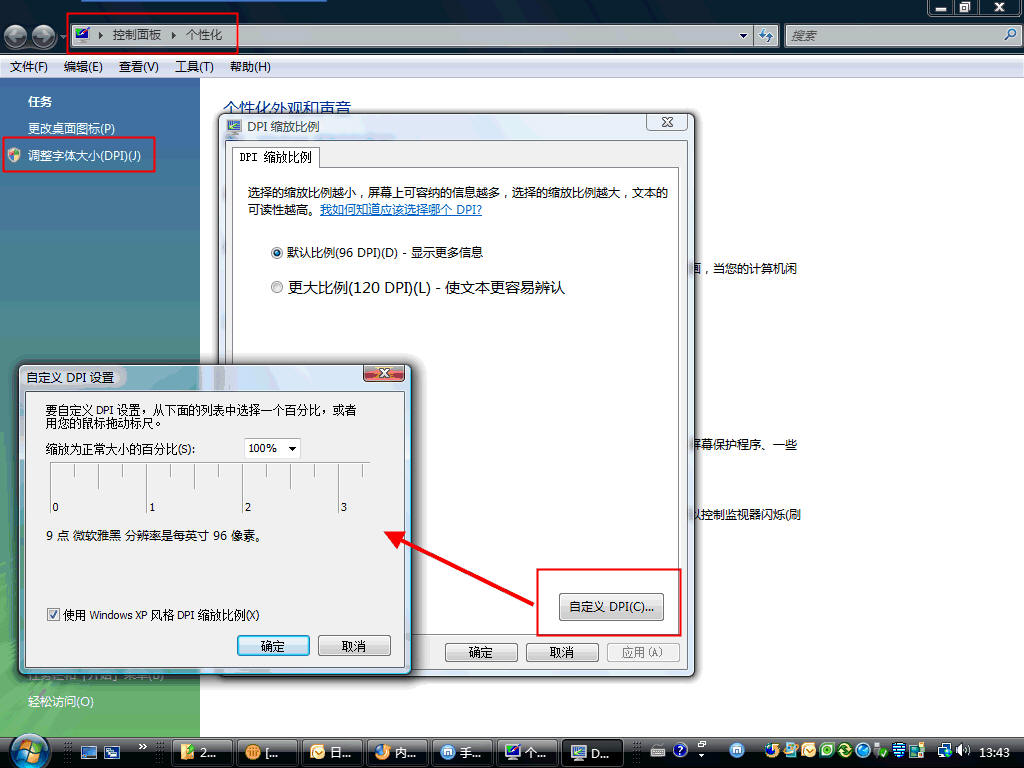The height and width of the screenshot is (768, 1024).
Task: Click the green circular sync tray icon
Action: (x=844, y=750)
